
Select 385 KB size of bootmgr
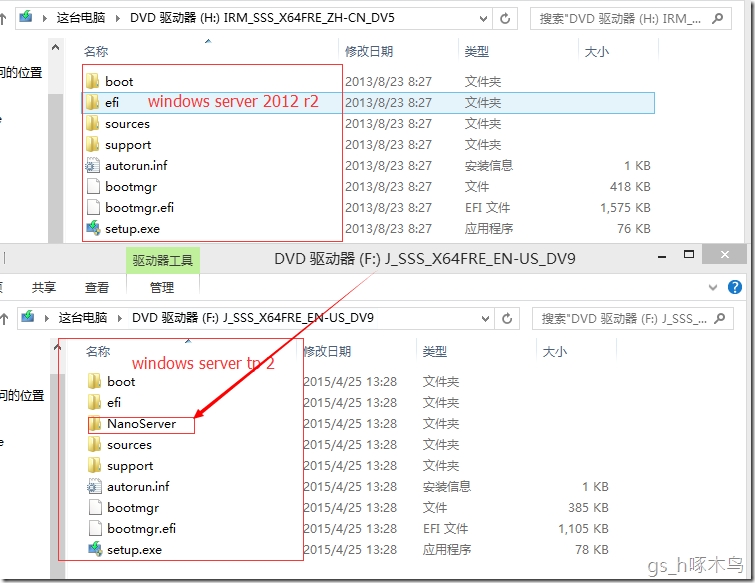tap(588, 507)
